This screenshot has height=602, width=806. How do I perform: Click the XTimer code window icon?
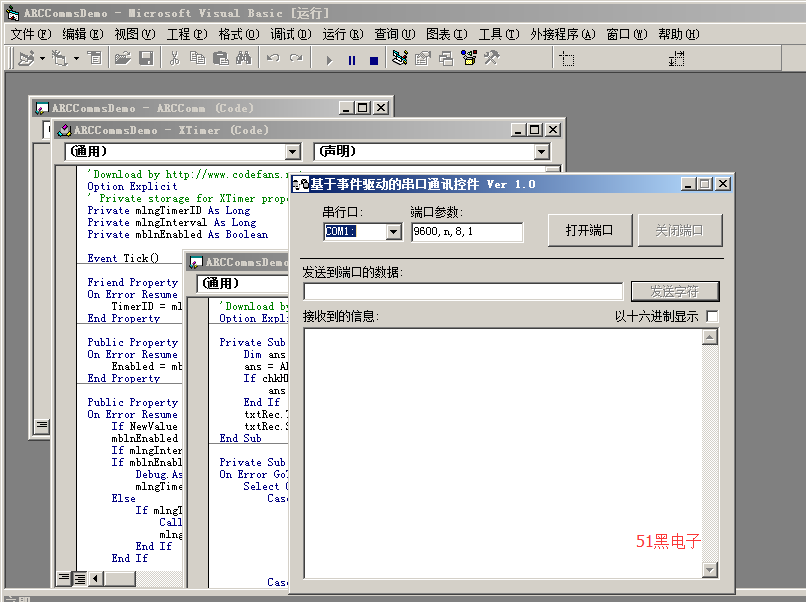(x=64, y=130)
